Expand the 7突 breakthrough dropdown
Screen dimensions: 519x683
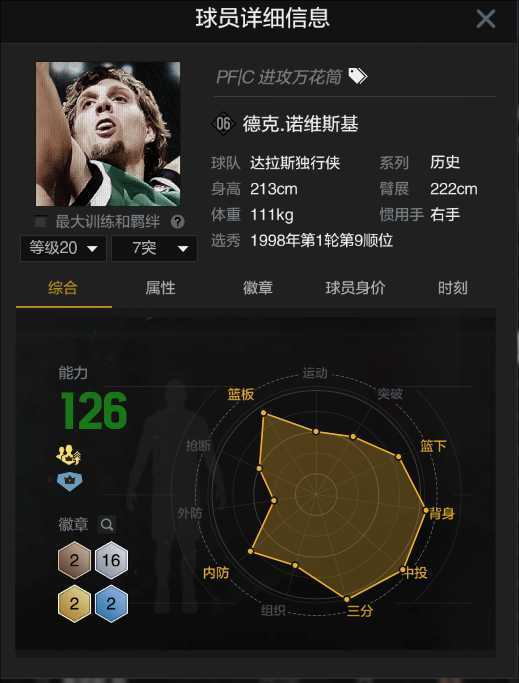point(154,248)
